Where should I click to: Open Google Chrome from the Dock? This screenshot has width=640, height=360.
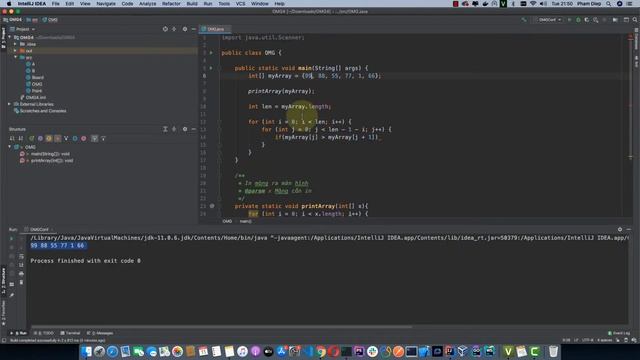click(x=321, y=351)
